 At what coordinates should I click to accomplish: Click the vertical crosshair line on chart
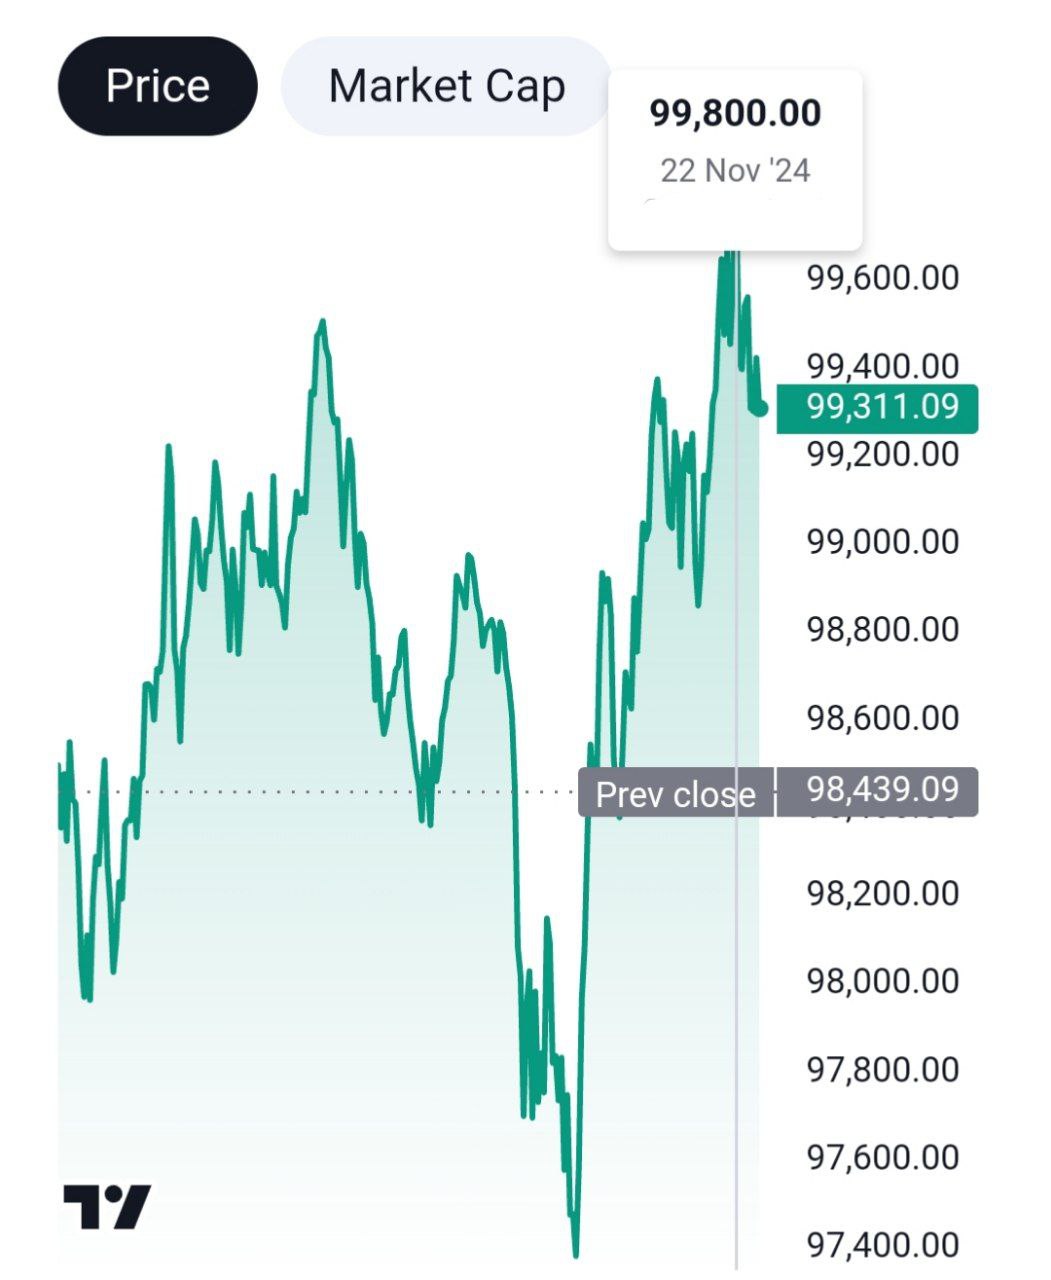737,1000
